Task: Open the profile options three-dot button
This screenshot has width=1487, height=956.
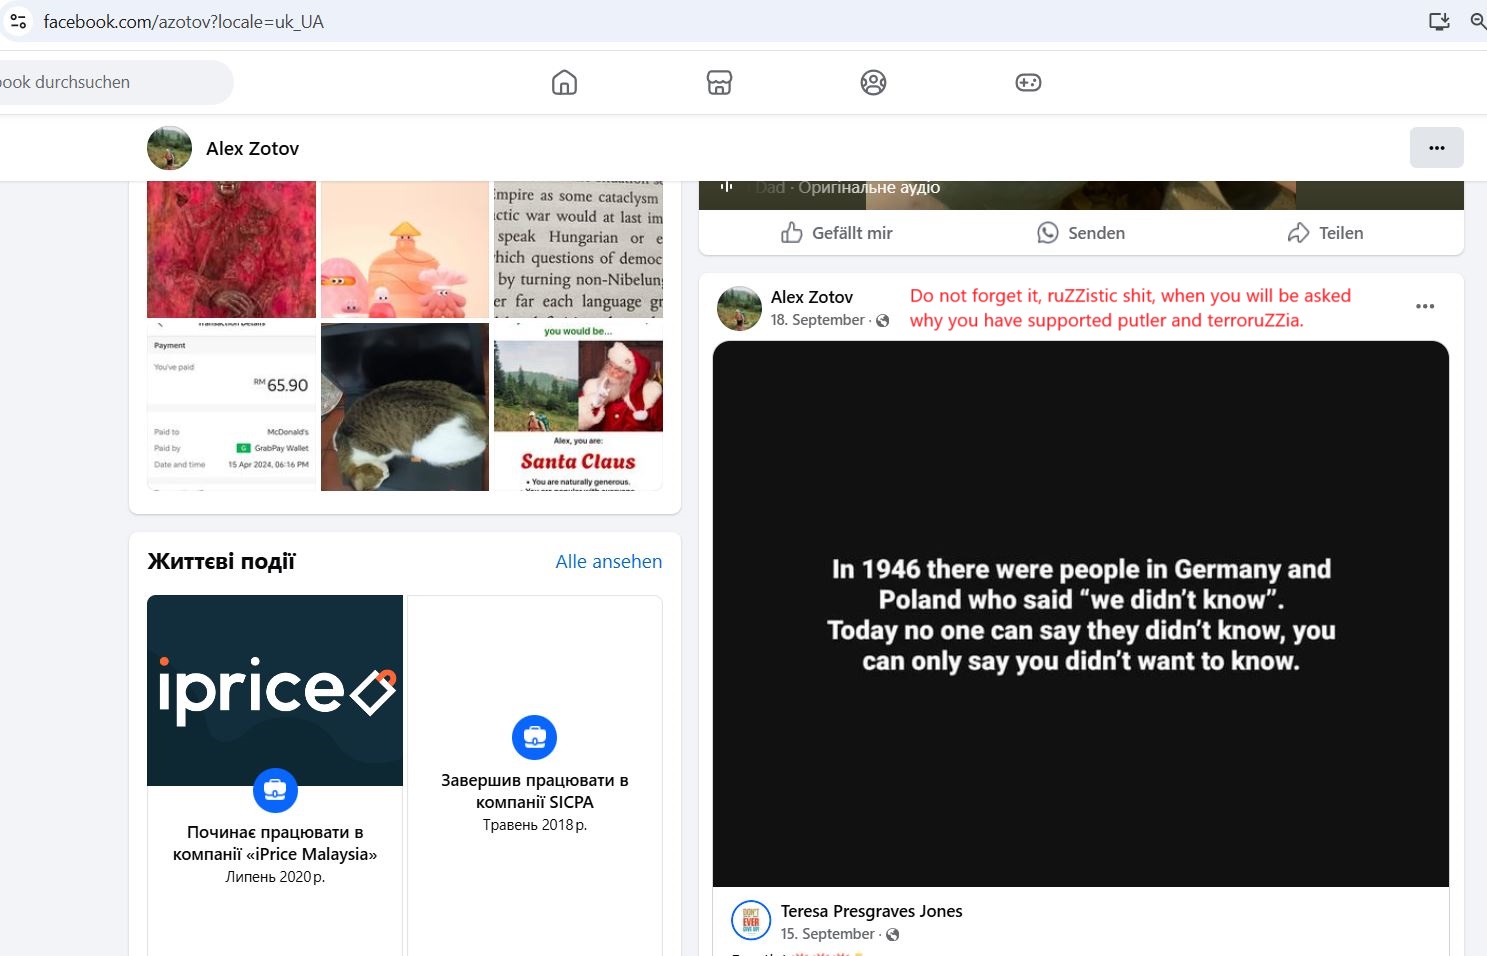Action: [x=1437, y=148]
